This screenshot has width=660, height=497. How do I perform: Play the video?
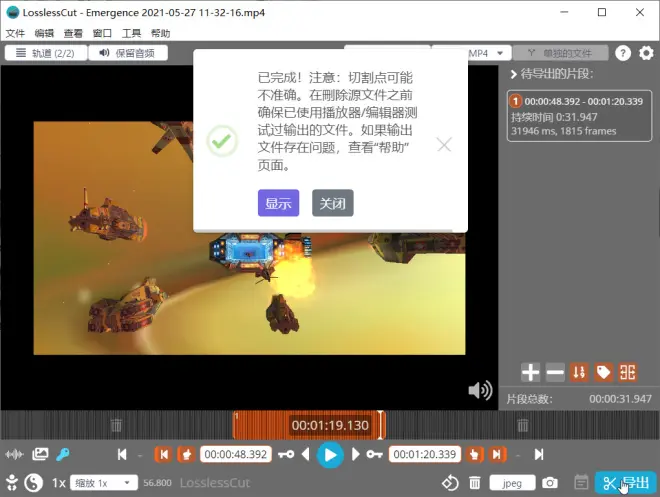pos(330,455)
